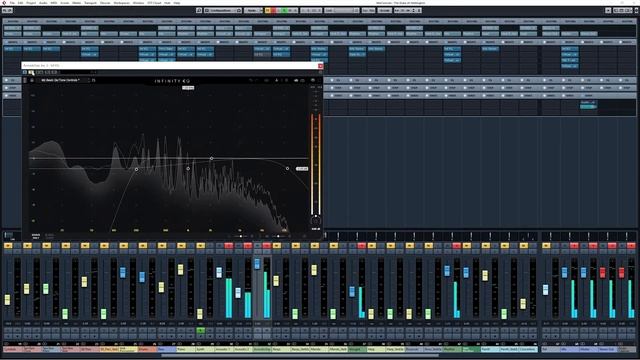Click the green enabled automation button
The width and height of the screenshot is (640, 360).
pos(200,330)
